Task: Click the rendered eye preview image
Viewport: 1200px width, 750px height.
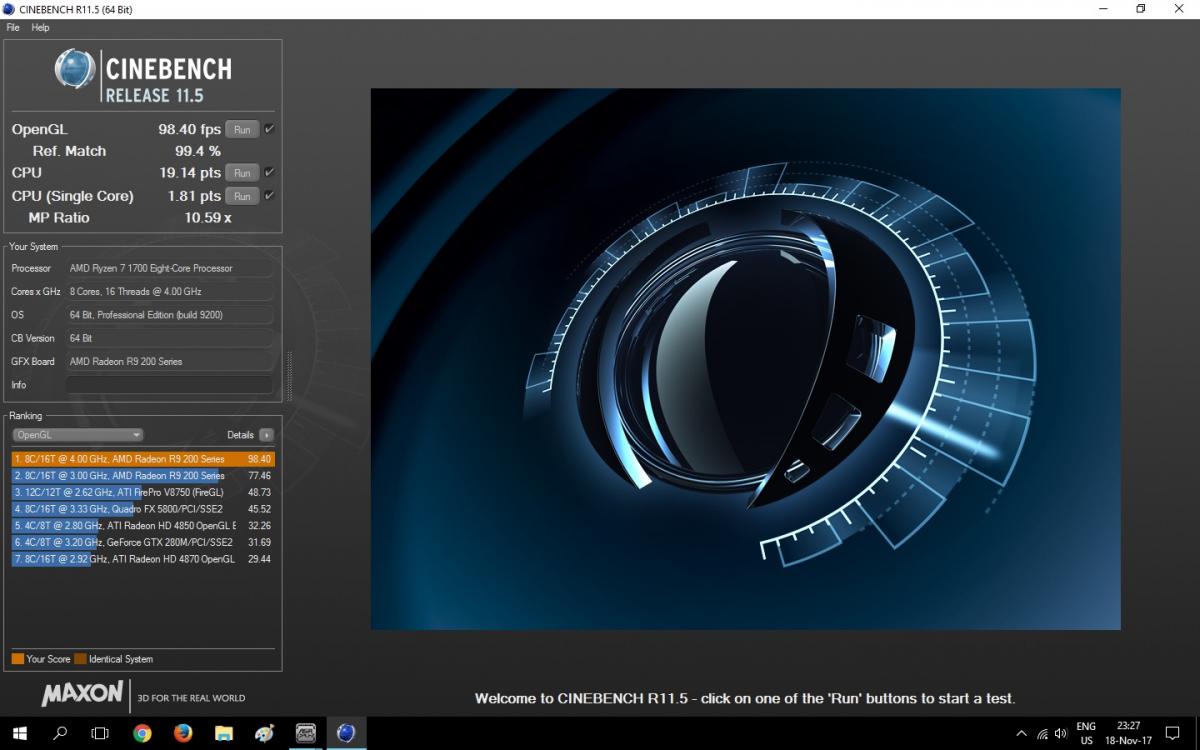Action: (x=745, y=359)
